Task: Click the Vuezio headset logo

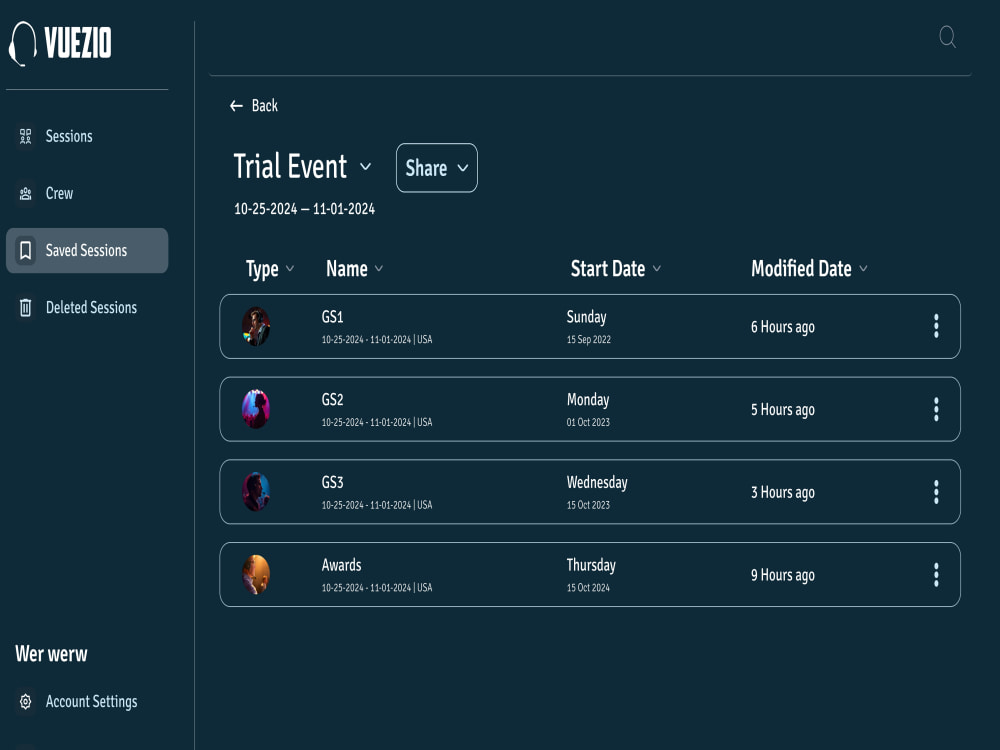Action: (60, 43)
